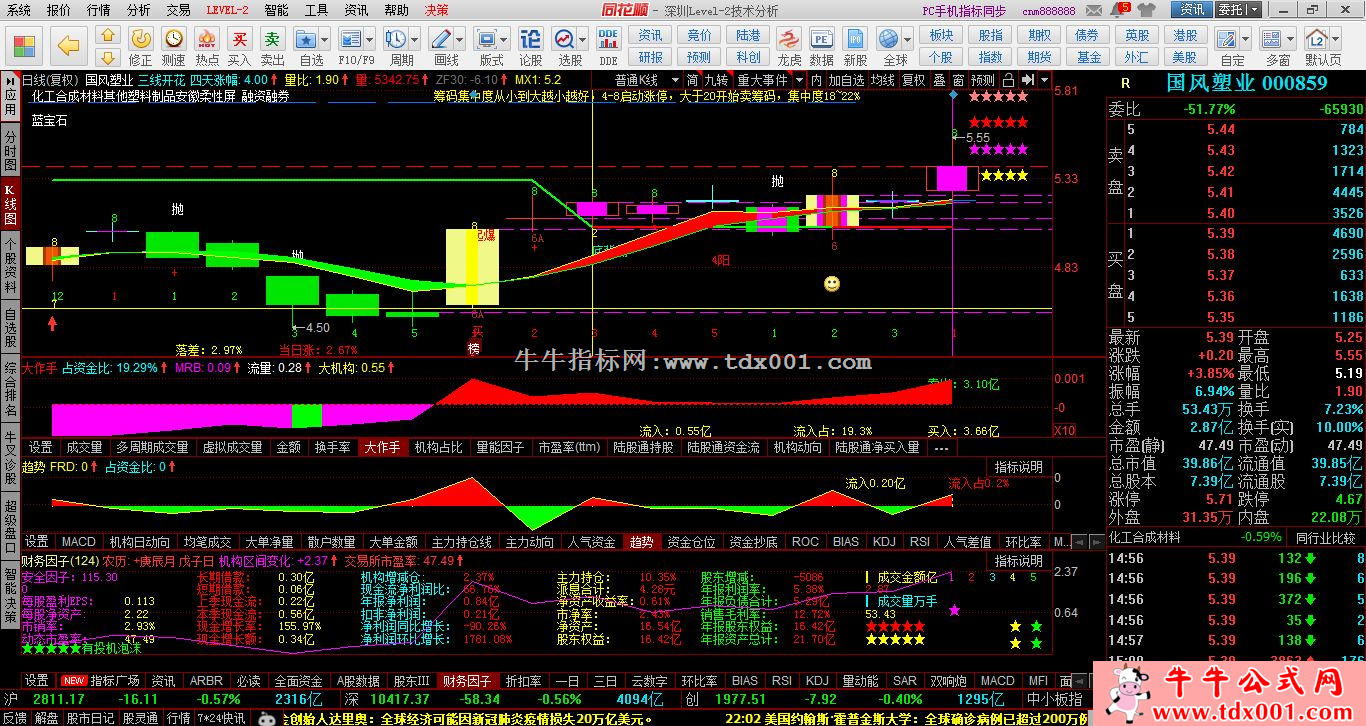Toggle 内 option on chart bar
The image size is (1366, 726).
coord(817,80)
